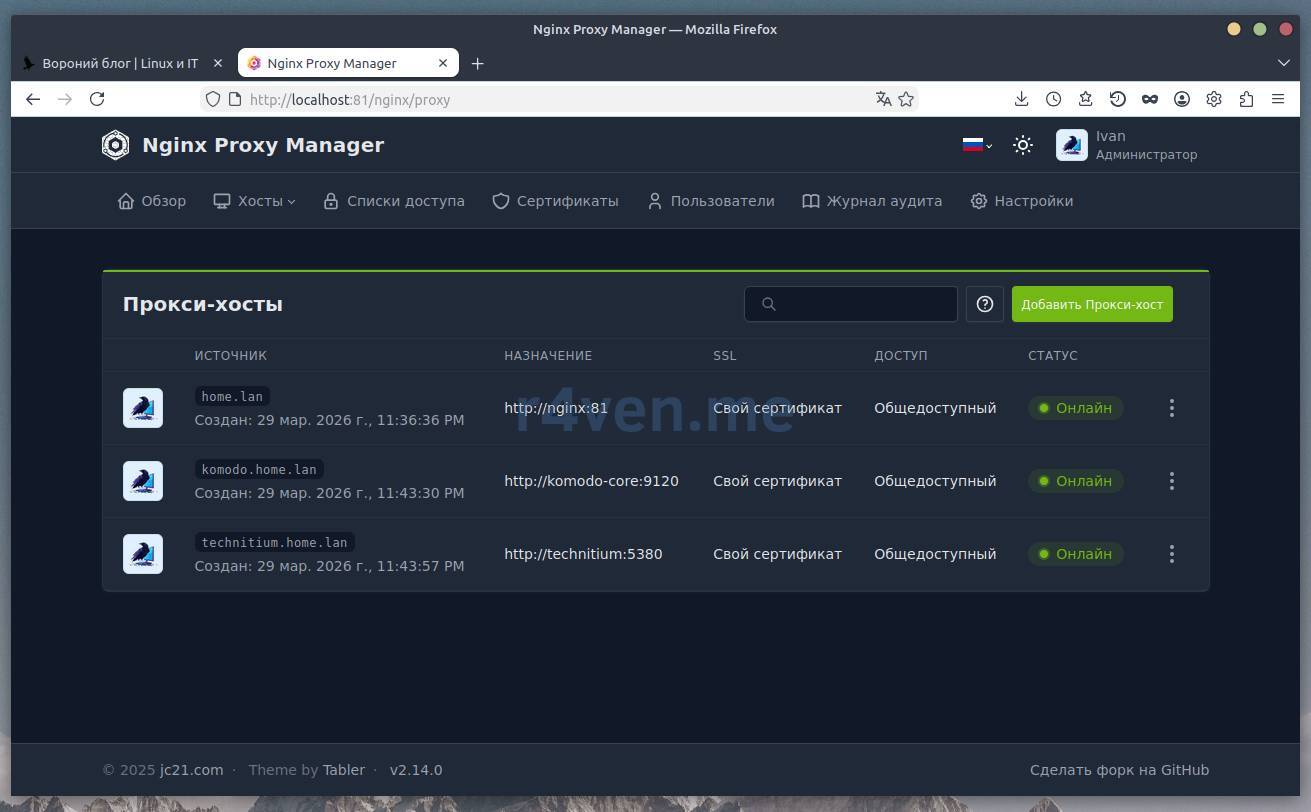Open the Russian flag language dropdown
1311x812 pixels.
[x=977, y=145]
